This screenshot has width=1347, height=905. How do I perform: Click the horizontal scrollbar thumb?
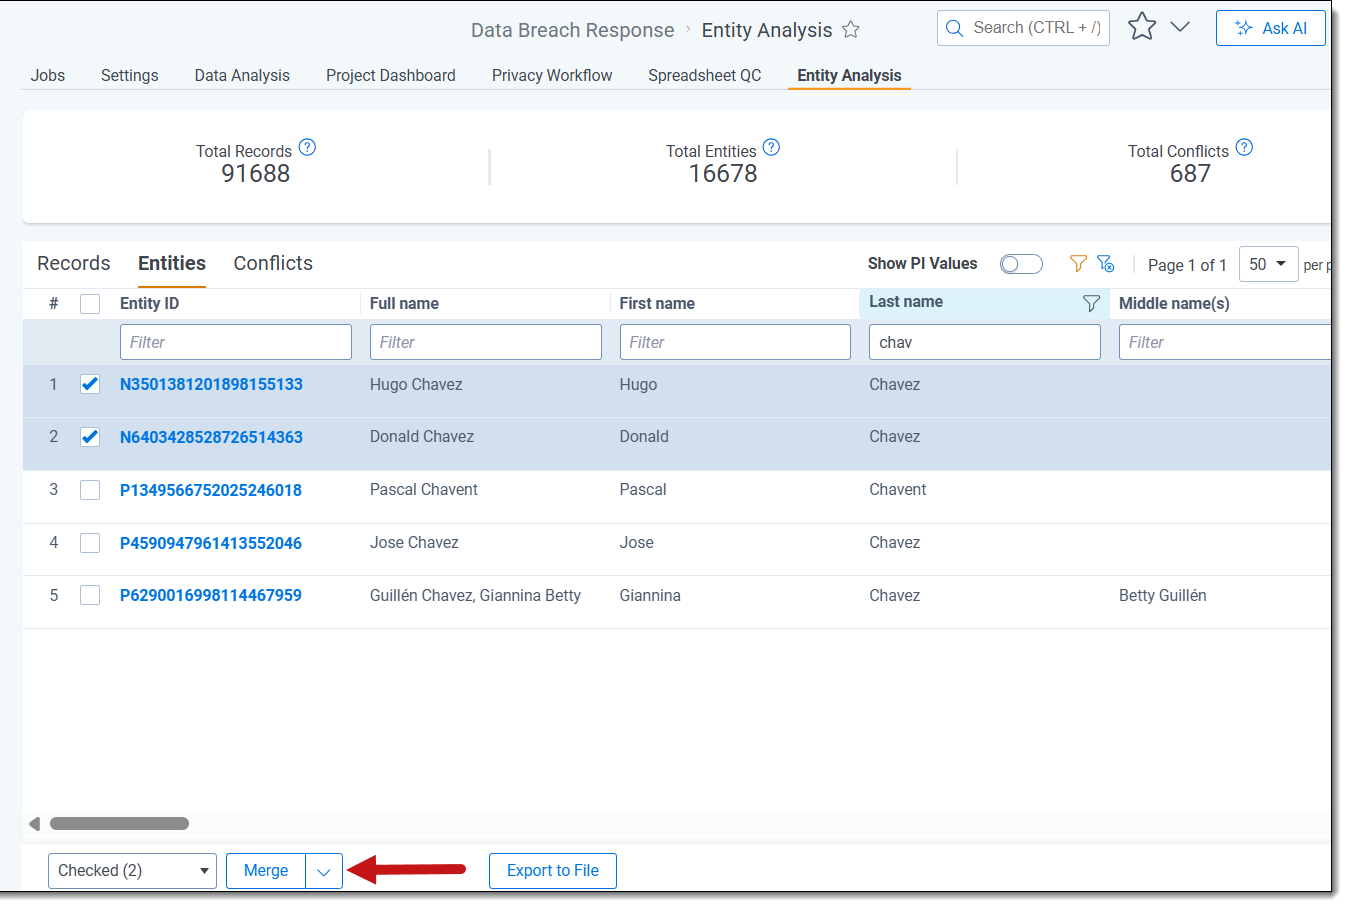[x=119, y=824]
